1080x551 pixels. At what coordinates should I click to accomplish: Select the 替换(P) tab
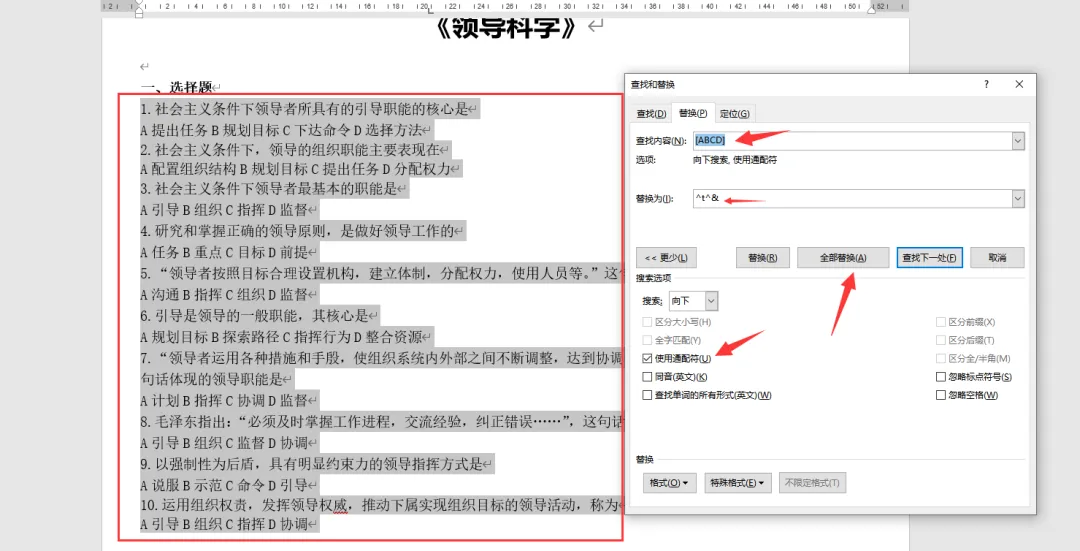click(x=693, y=113)
